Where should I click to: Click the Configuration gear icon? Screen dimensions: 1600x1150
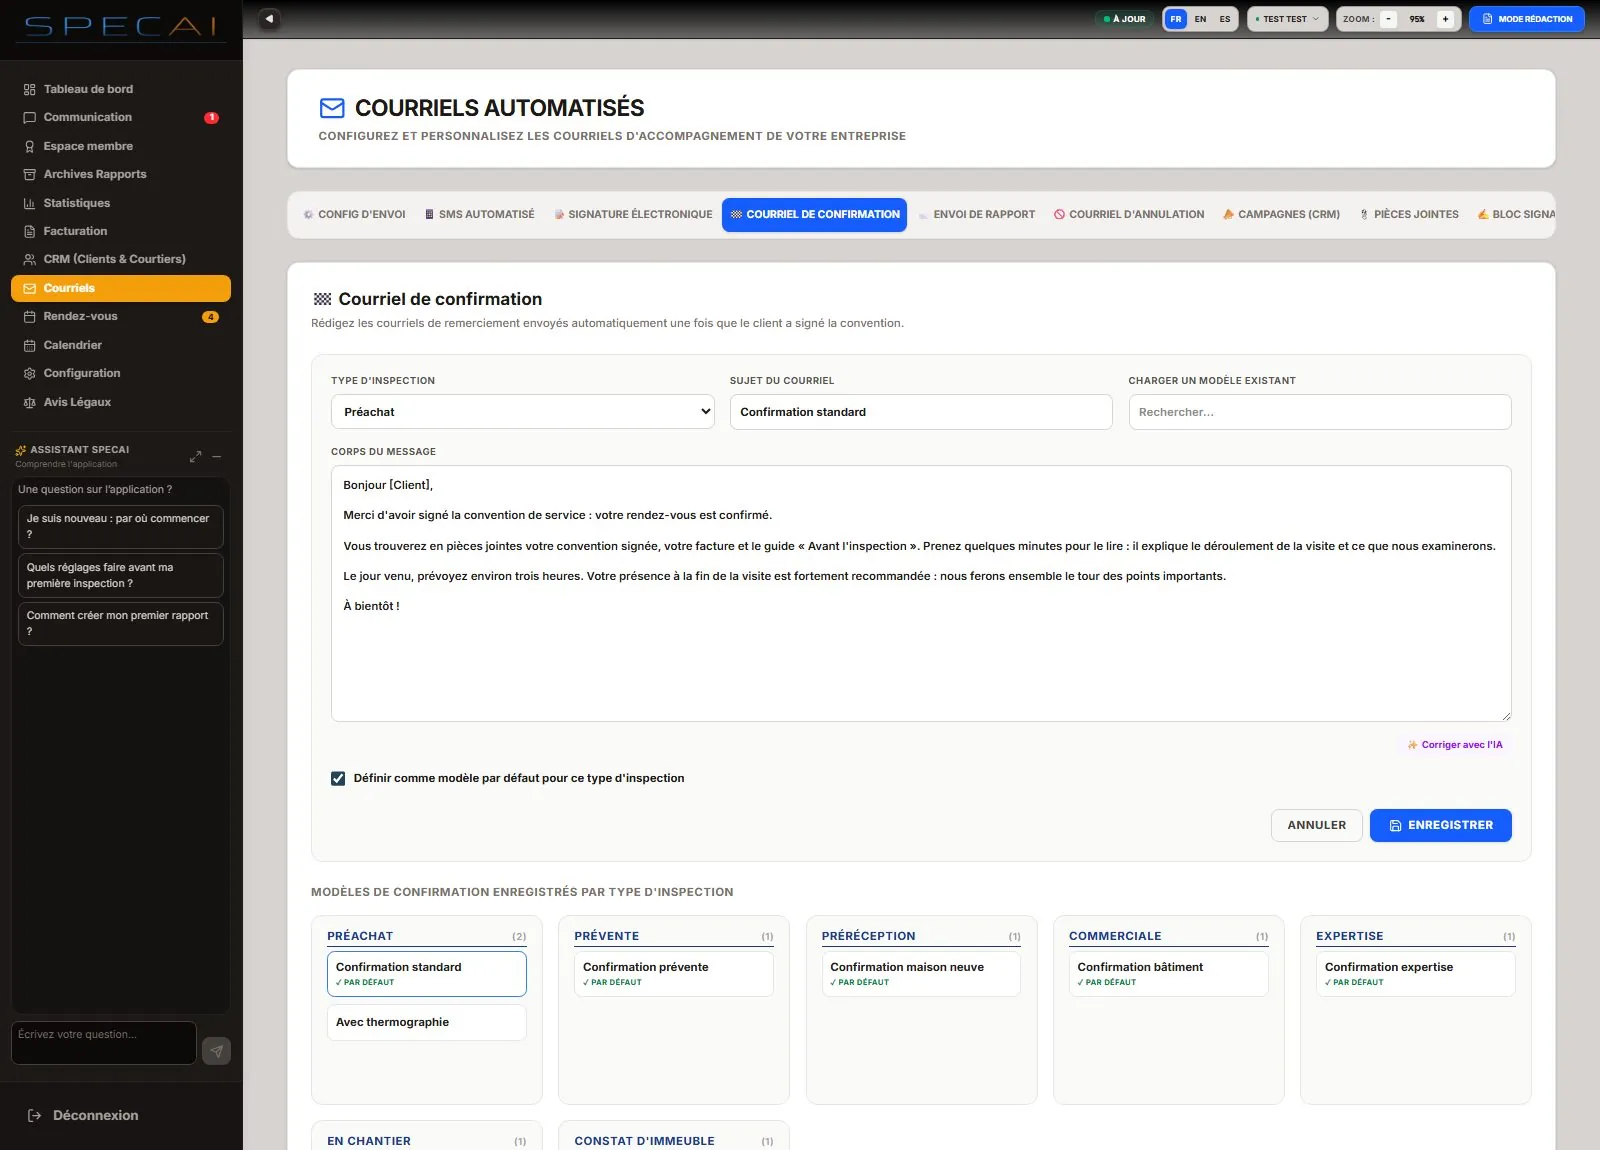[x=29, y=373]
